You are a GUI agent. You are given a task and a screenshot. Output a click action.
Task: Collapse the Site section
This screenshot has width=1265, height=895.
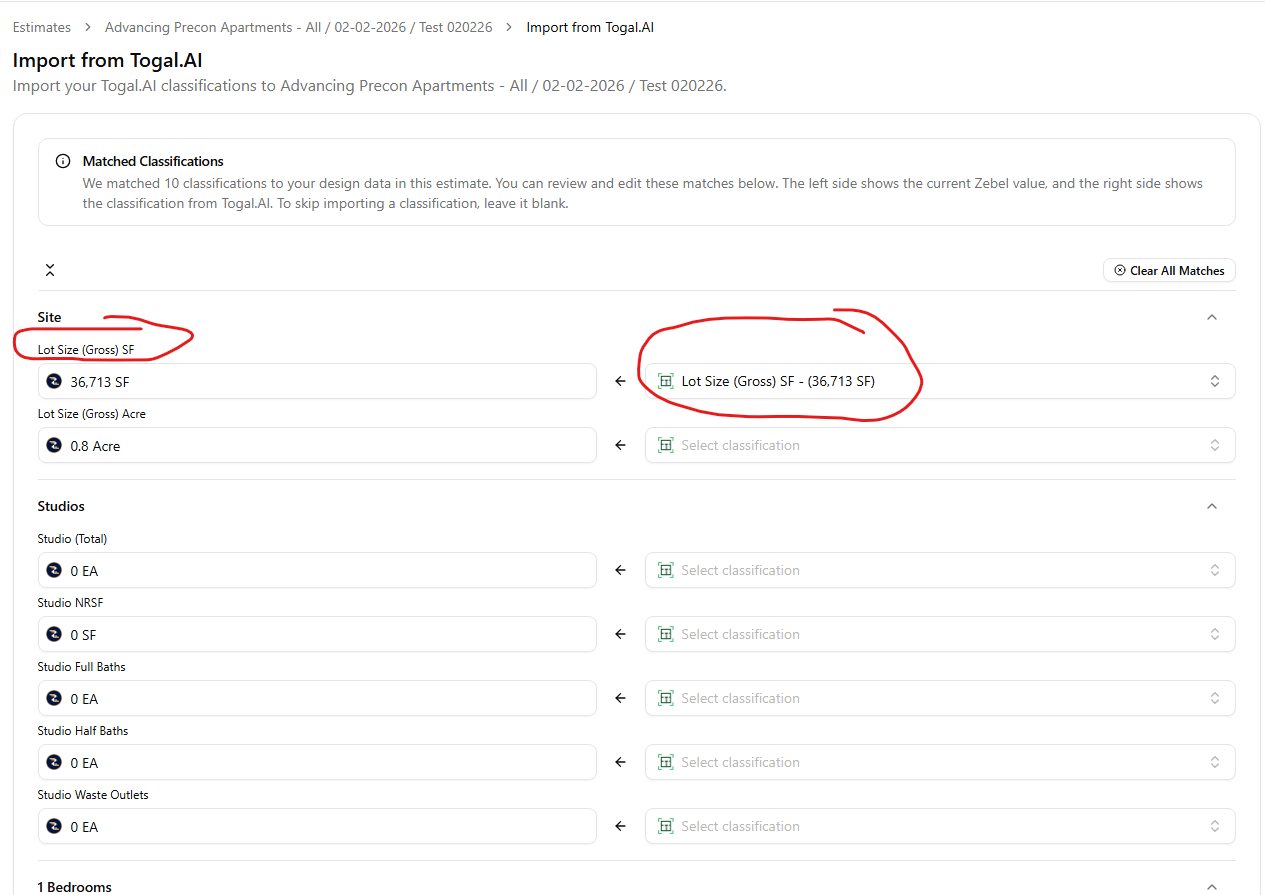point(1211,317)
